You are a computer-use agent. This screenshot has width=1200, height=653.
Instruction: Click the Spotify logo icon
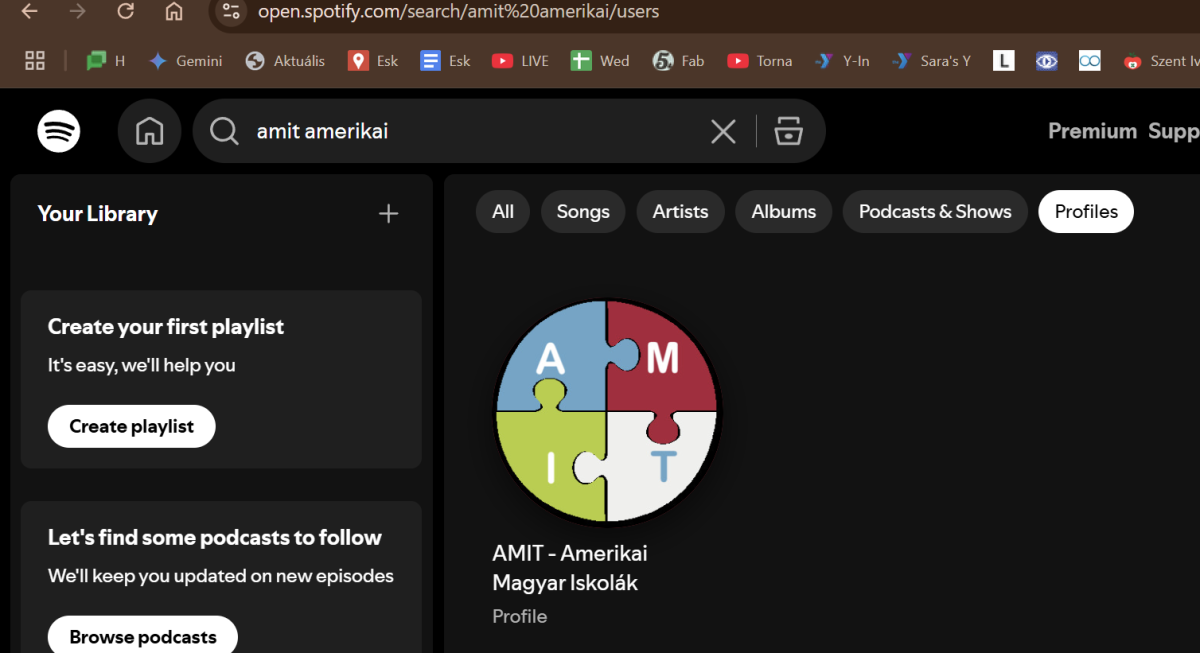(x=59, y=131)
